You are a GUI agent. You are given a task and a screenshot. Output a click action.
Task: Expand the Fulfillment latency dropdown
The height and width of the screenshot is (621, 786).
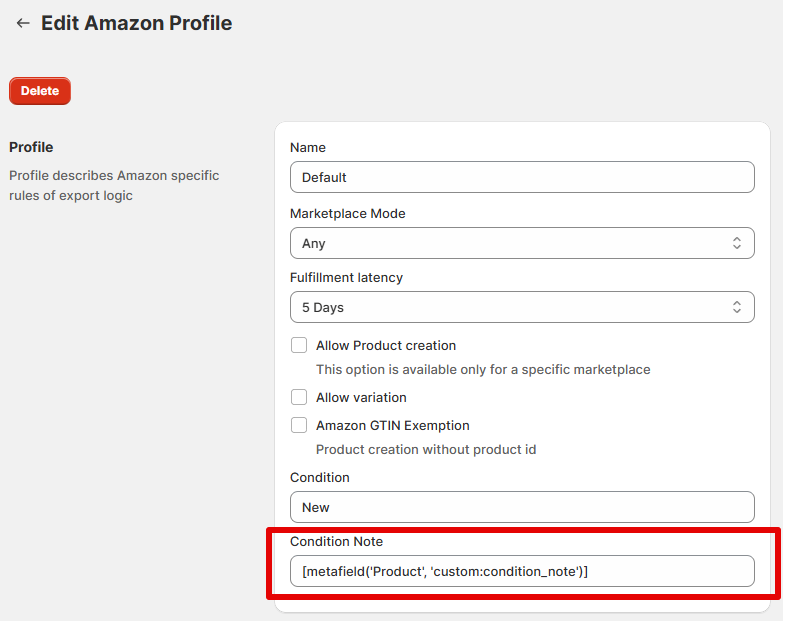[x=510, y=307]
